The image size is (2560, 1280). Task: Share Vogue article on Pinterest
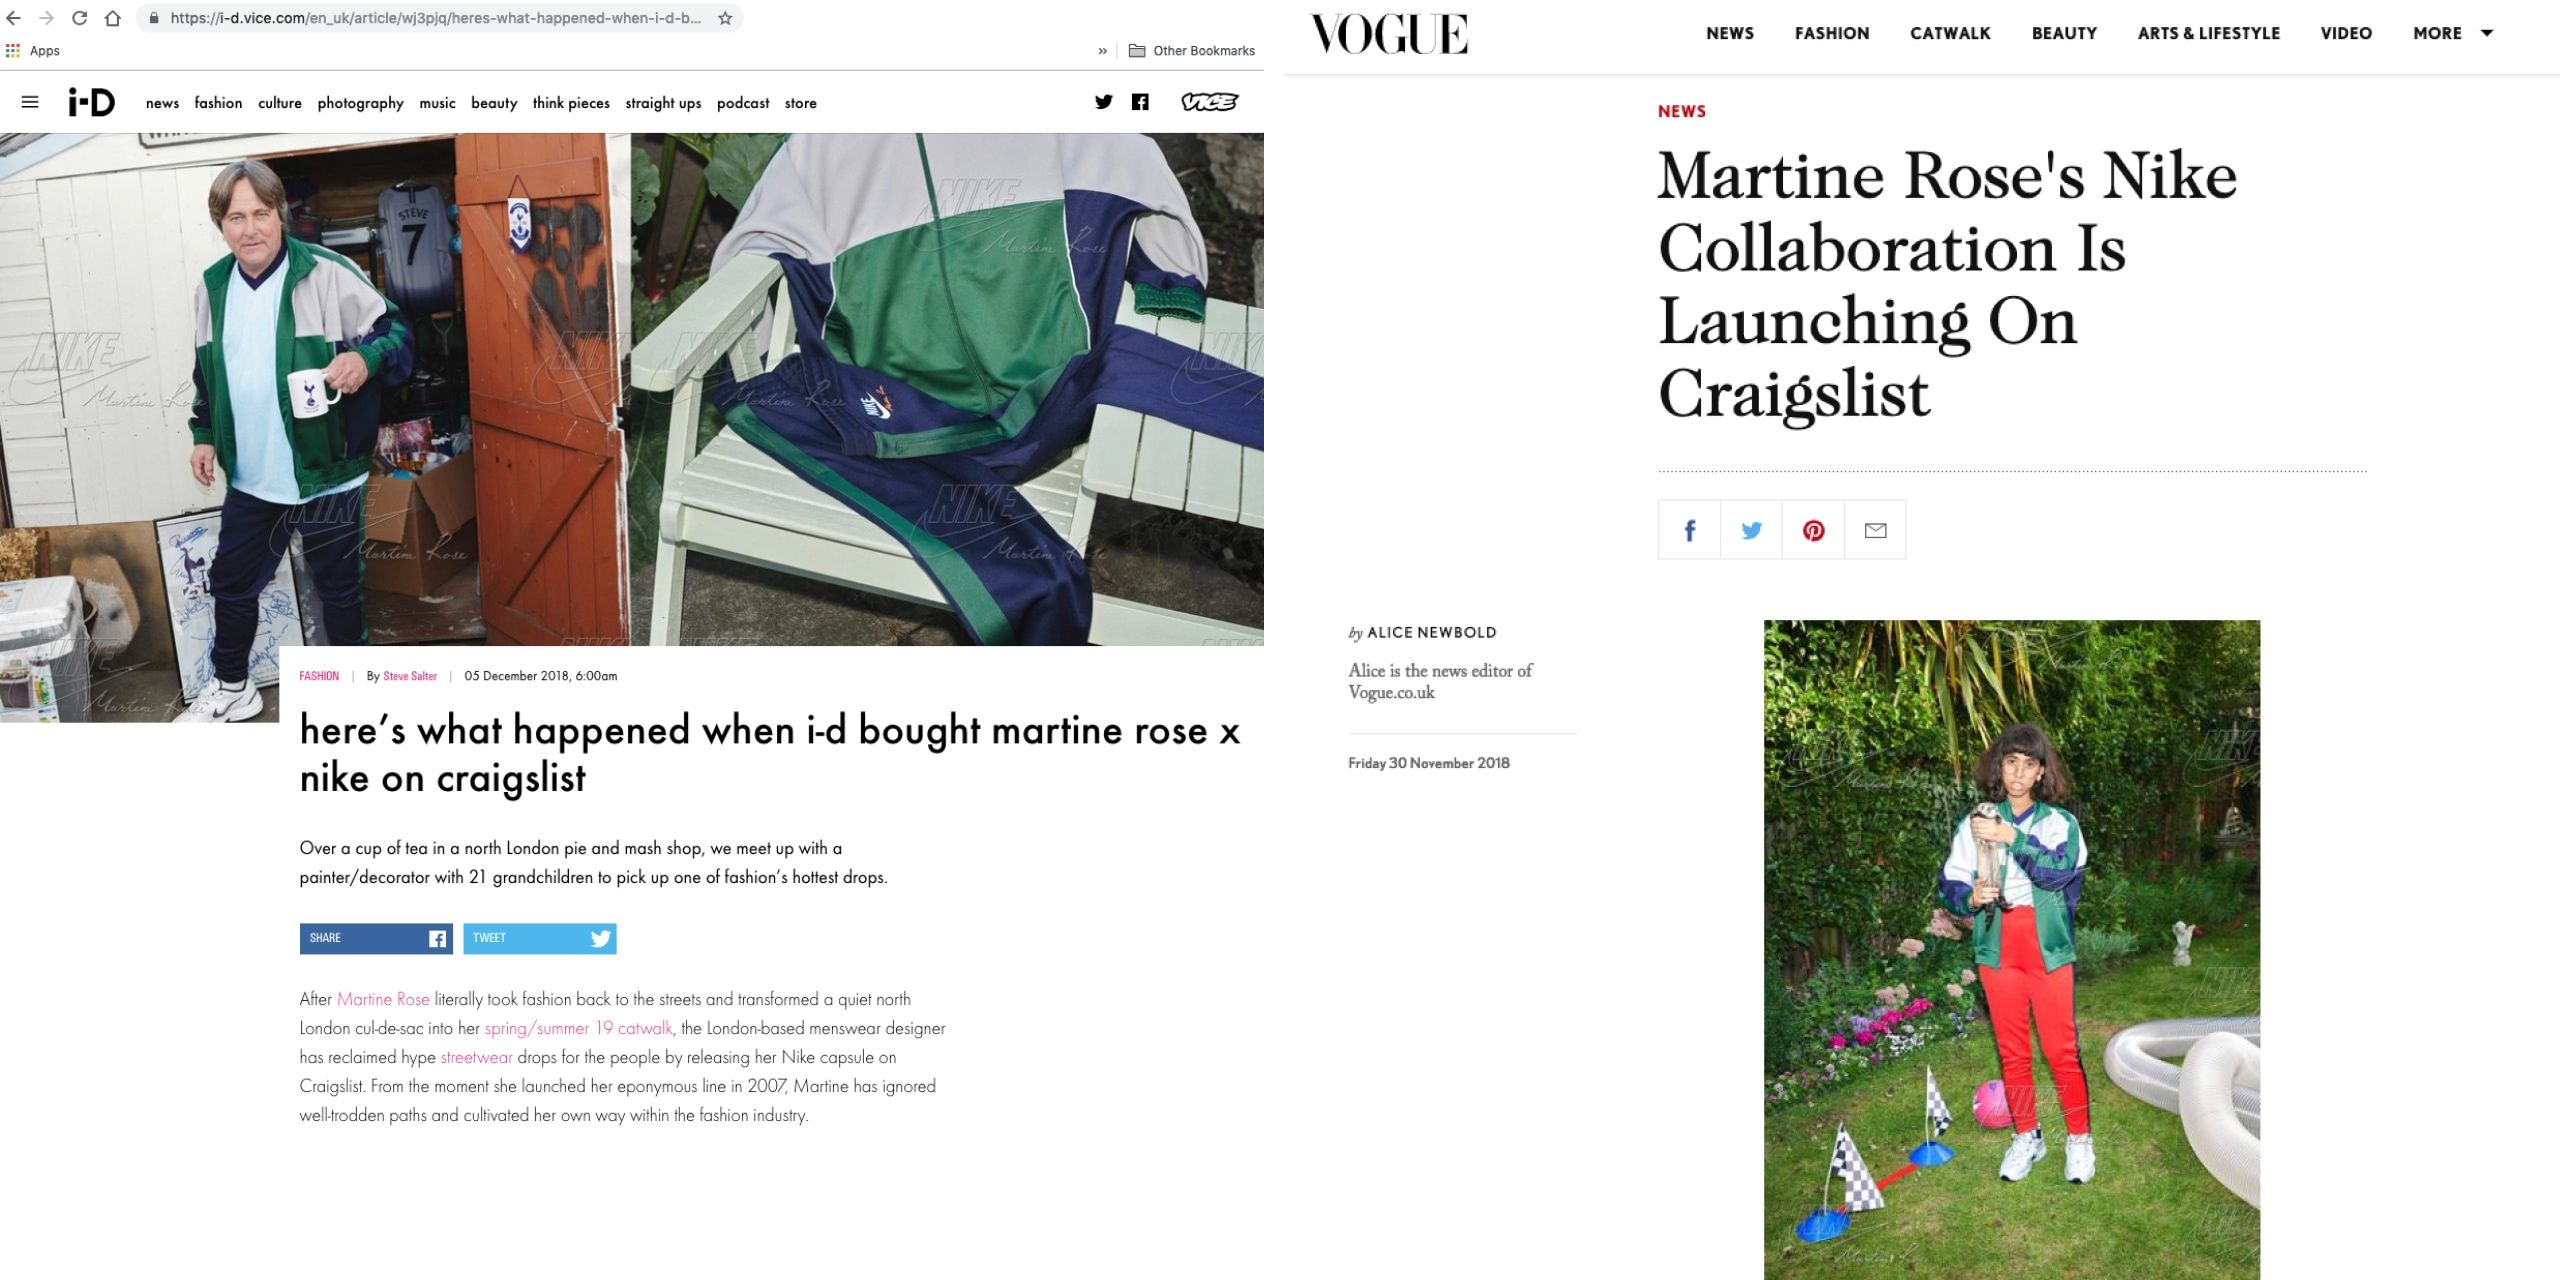(x=1813, y=530)
